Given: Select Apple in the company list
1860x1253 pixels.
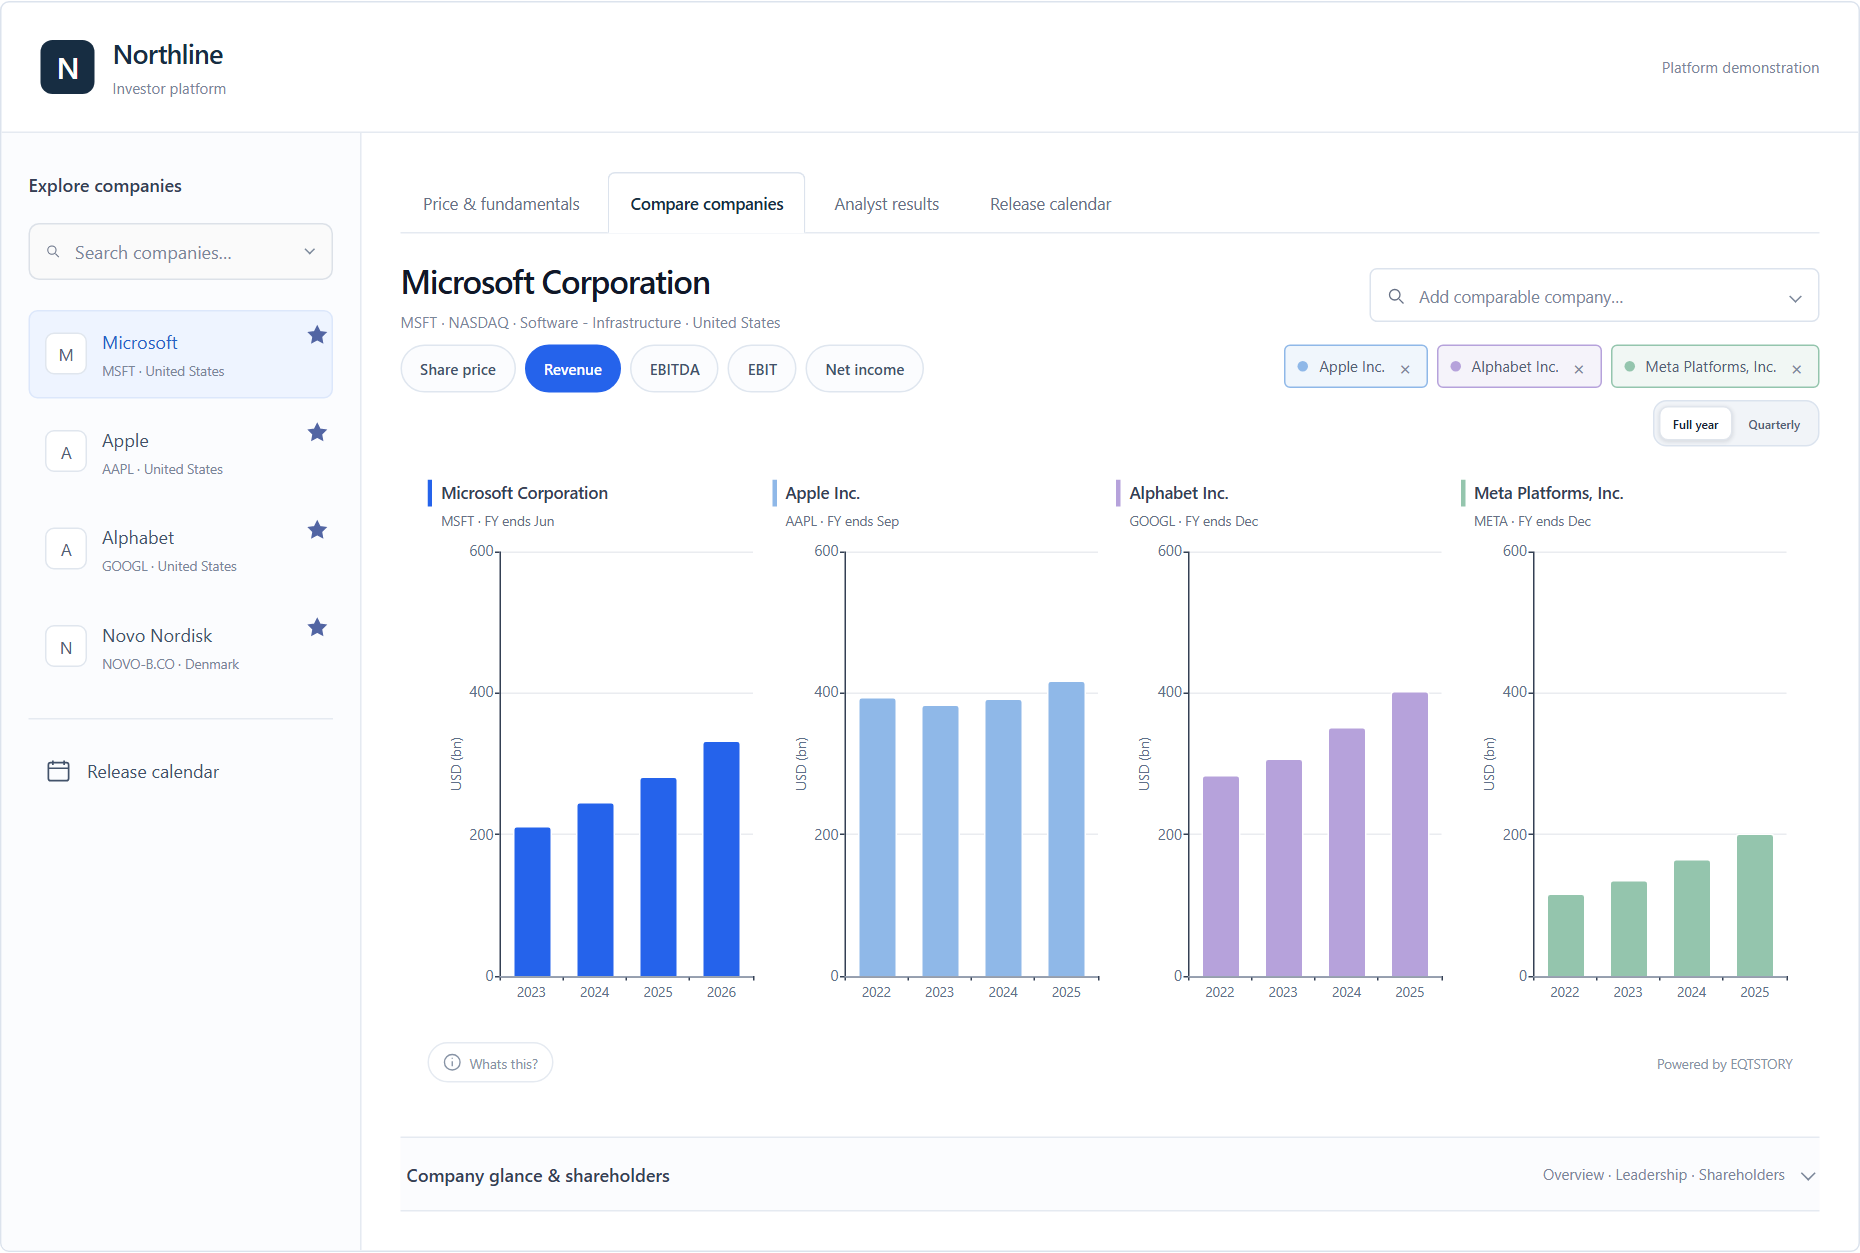Looking at the screenshot, I should pyautogui.click(x=180, y=453).
